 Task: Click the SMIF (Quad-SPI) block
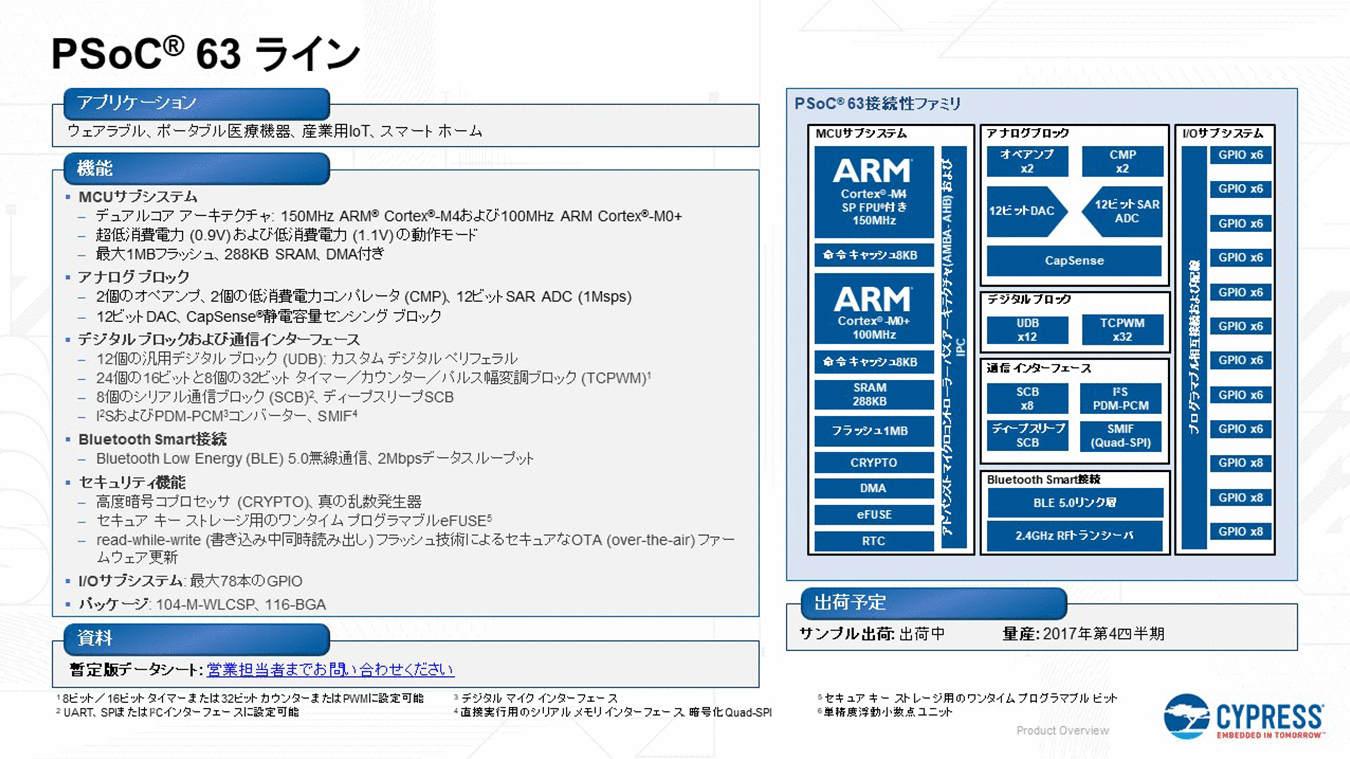1122,436
